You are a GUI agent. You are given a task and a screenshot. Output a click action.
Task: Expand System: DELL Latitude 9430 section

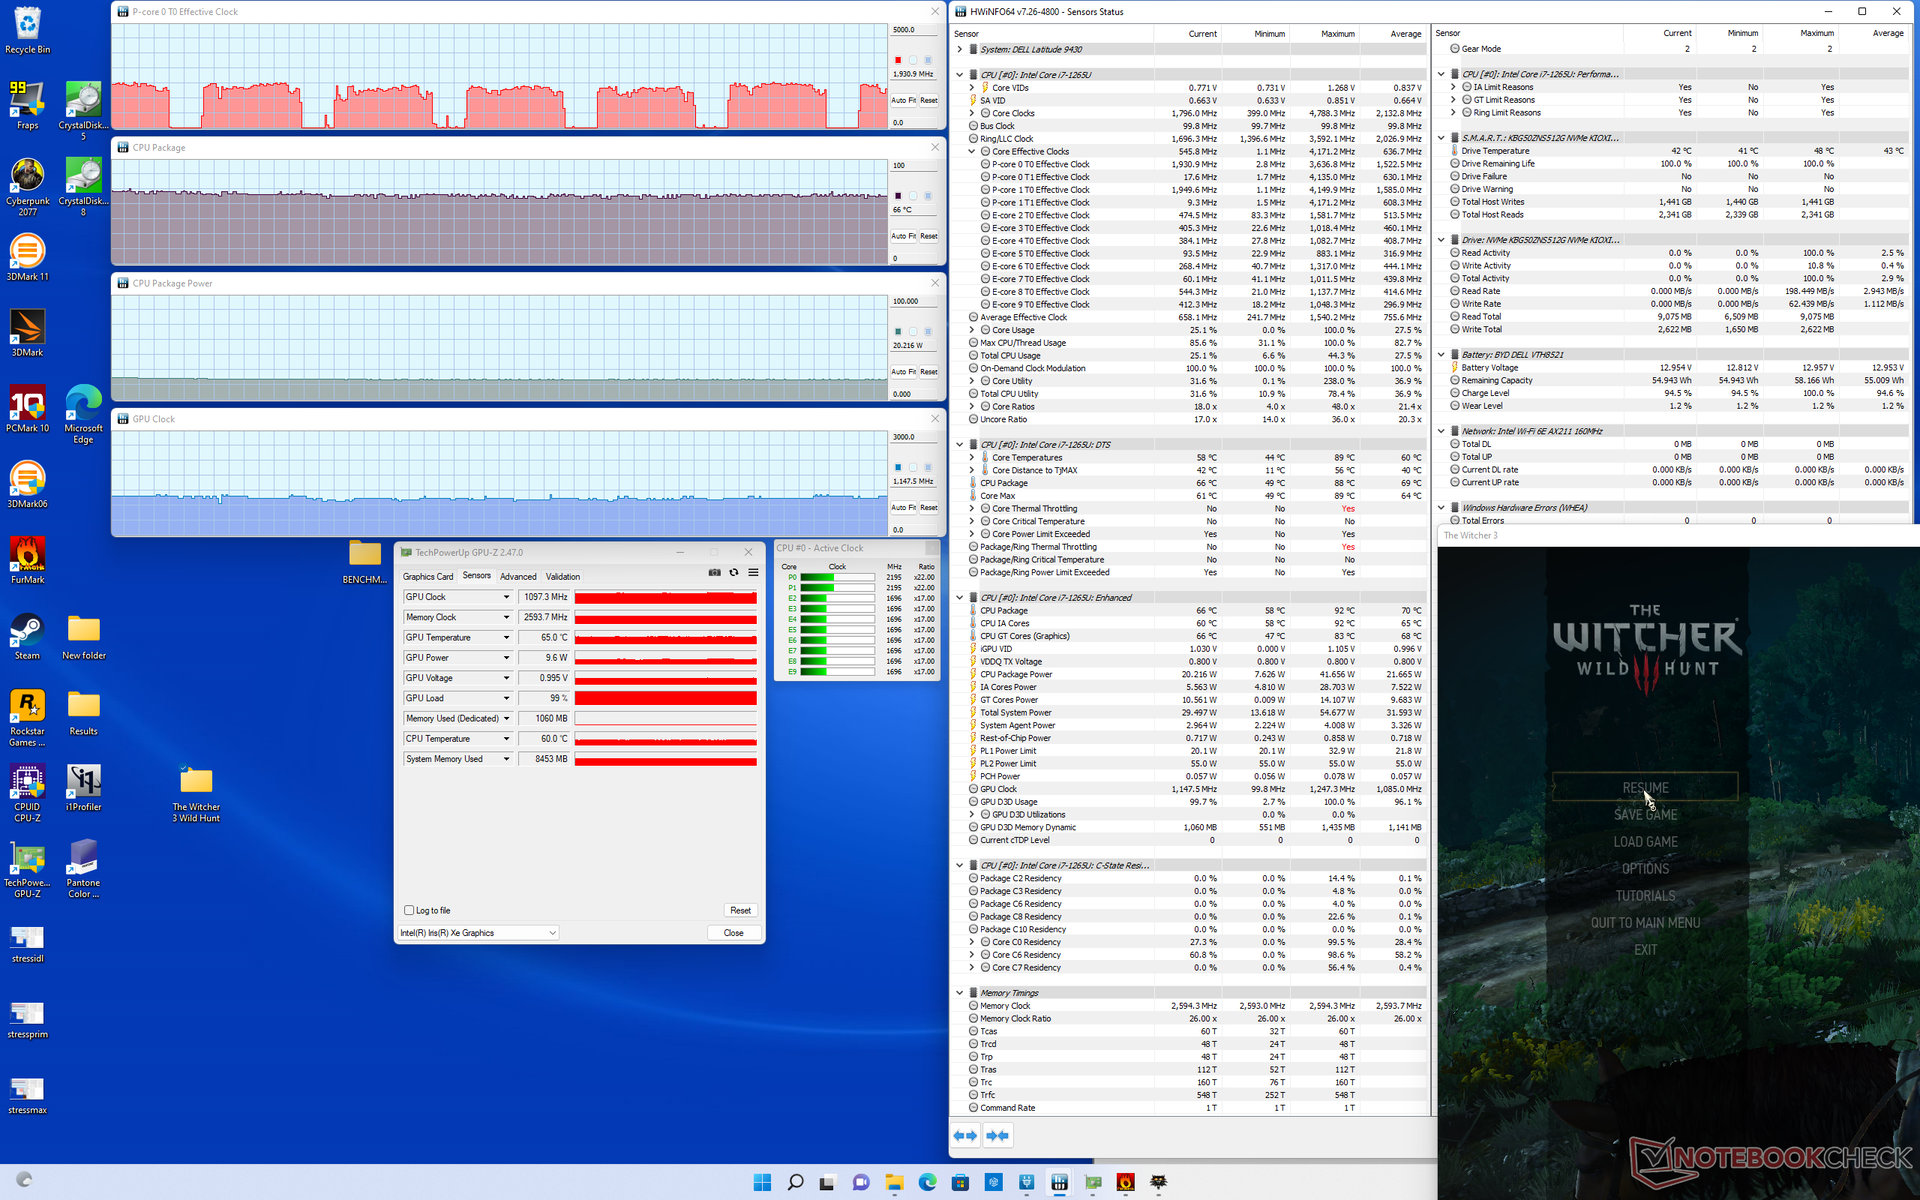tap(959, 49)
